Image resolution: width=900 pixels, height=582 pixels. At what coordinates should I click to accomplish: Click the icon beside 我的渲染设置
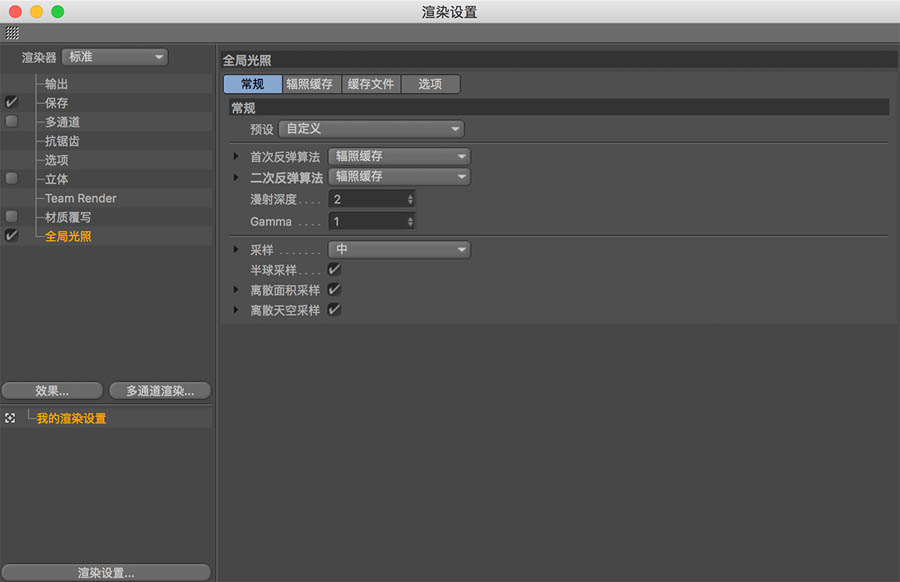[x=11, y=418]
